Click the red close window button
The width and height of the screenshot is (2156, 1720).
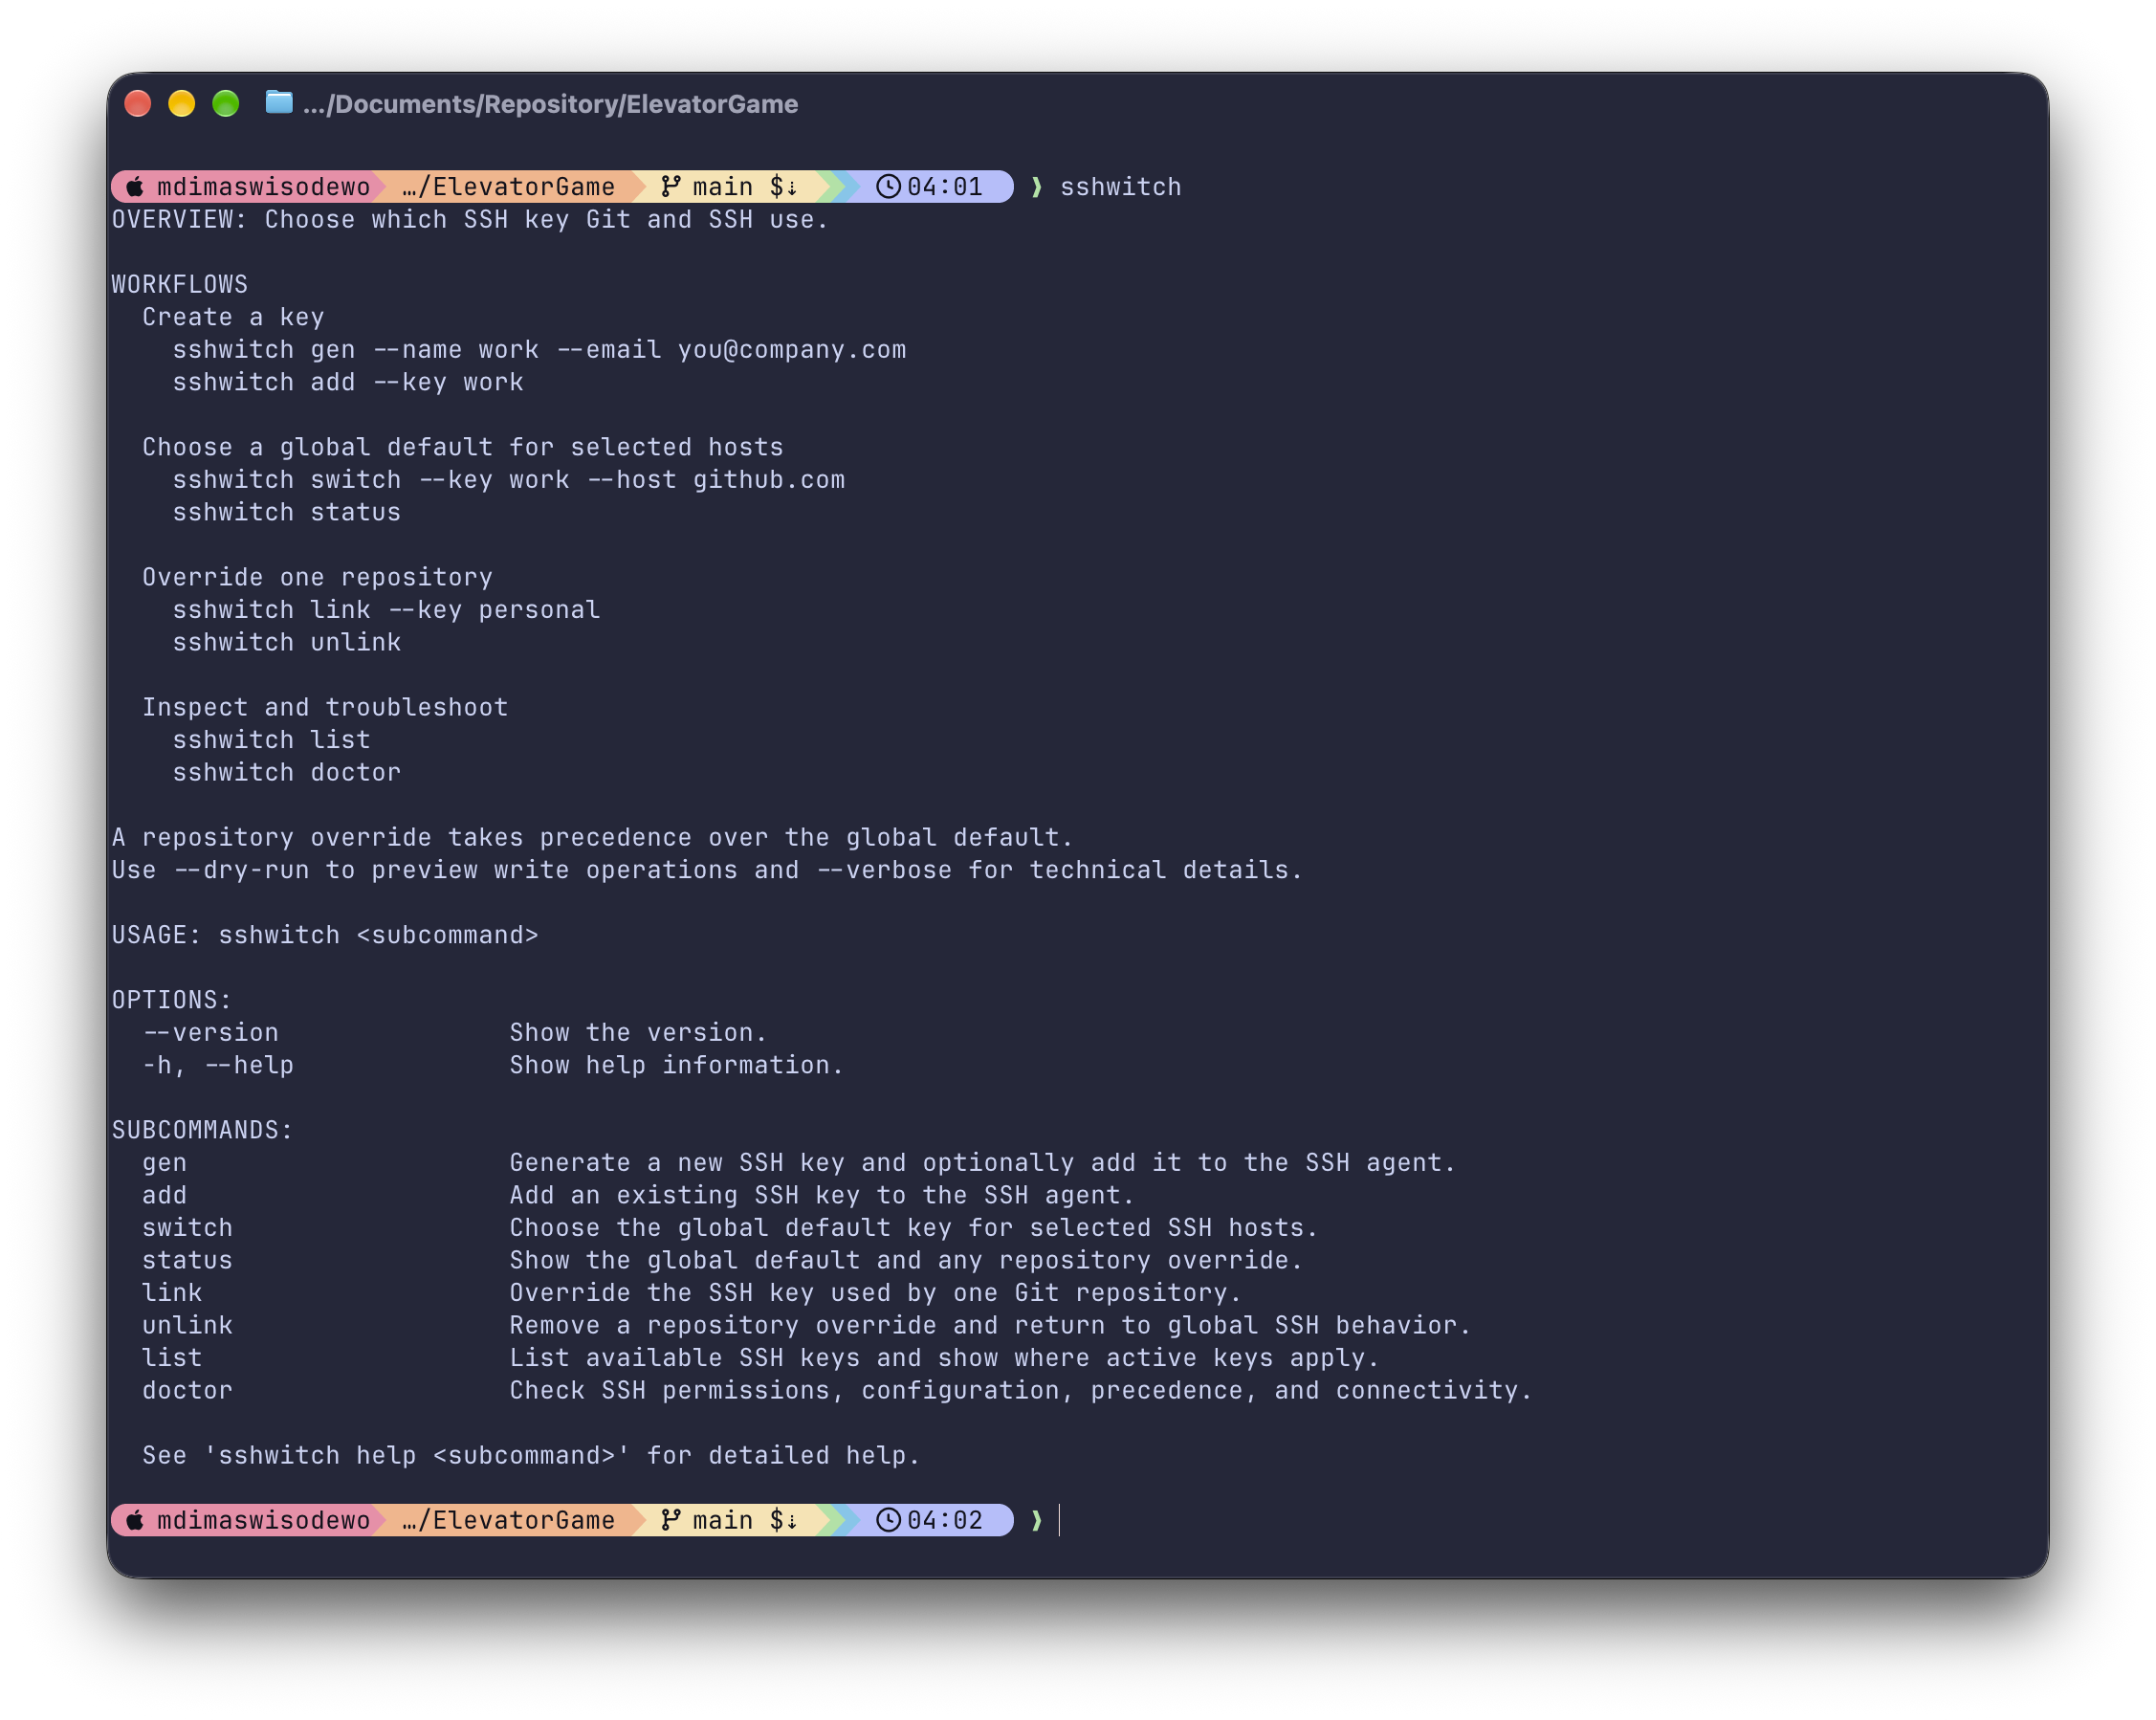tap(138, 103)
